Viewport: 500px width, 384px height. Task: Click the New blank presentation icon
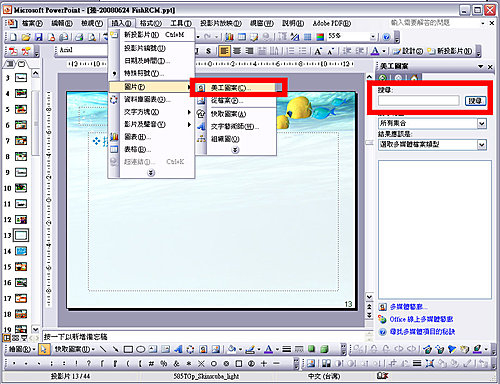13,37
